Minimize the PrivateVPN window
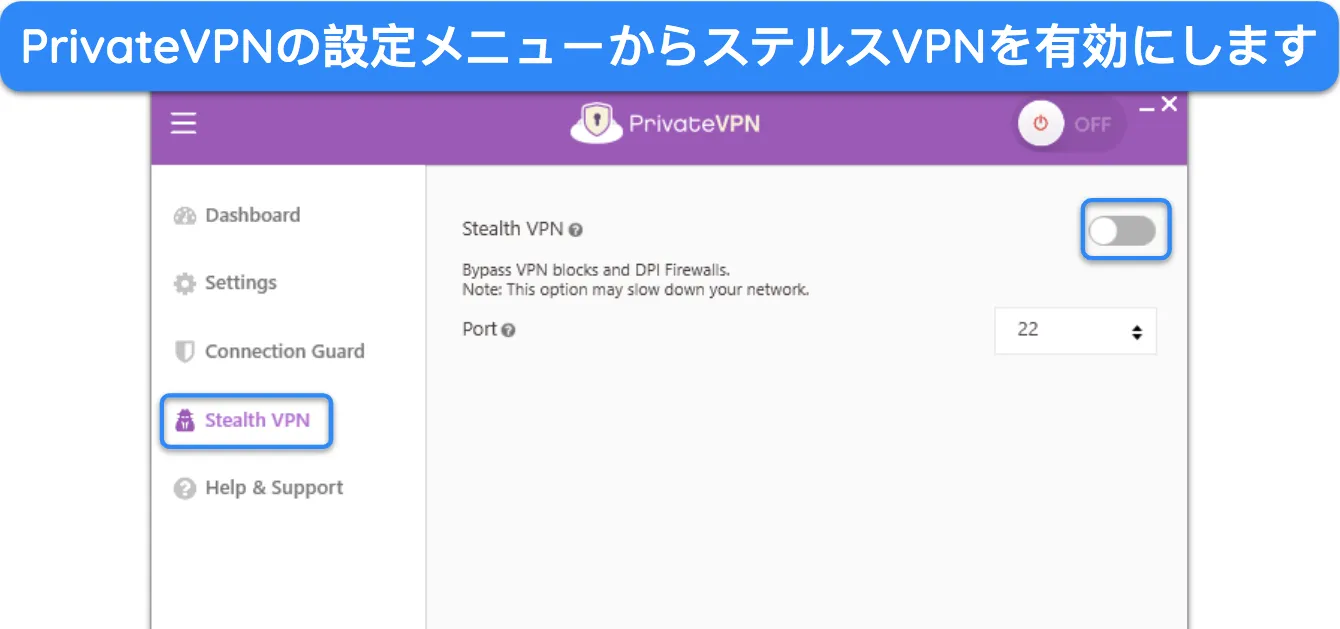This screenshot has height=629, width=1340. (1147, 106)
